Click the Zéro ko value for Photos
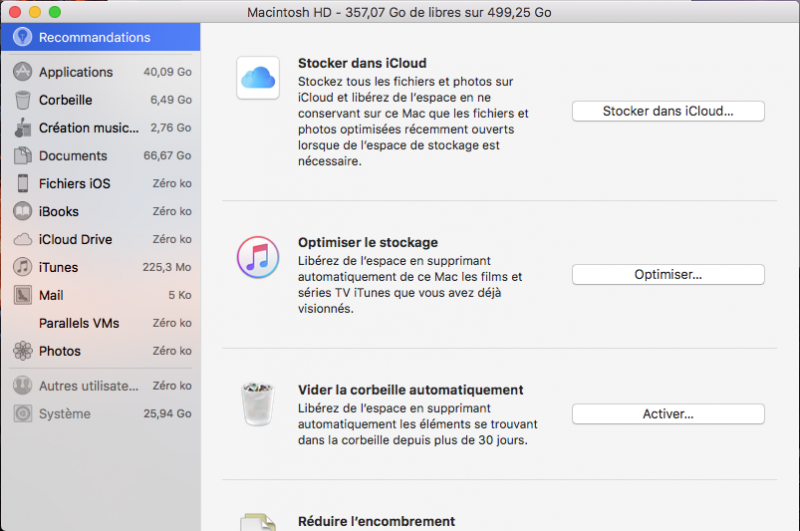 tap(172, 351)
